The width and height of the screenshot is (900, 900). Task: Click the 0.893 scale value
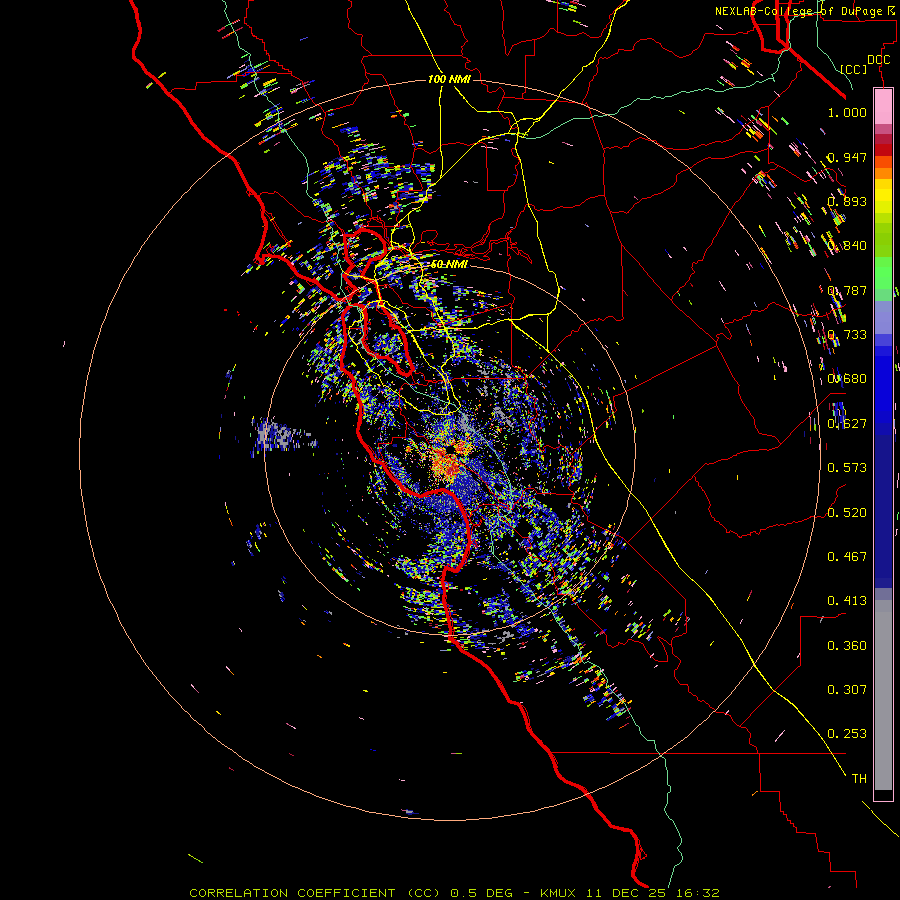[847, 201]
